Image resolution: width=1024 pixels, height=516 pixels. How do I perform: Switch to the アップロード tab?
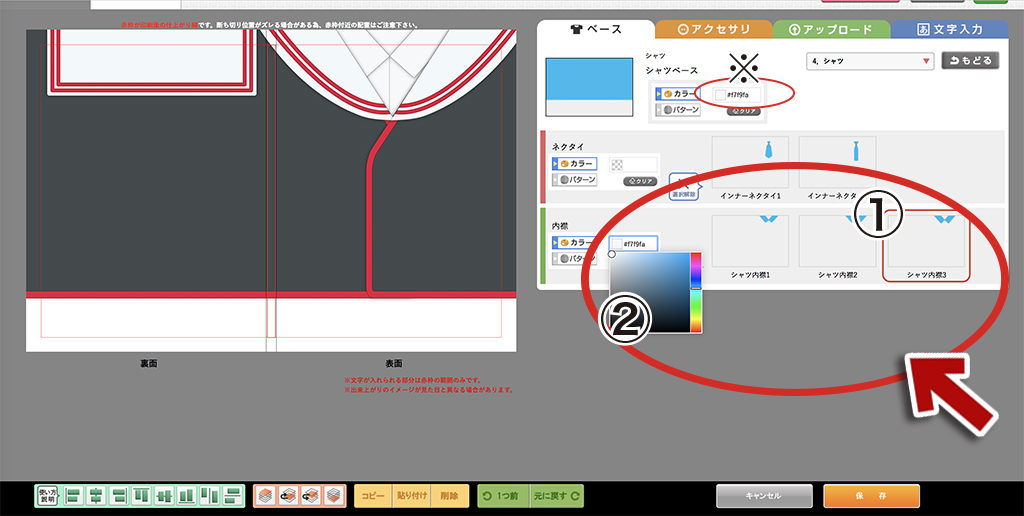[x=831, y=29]
